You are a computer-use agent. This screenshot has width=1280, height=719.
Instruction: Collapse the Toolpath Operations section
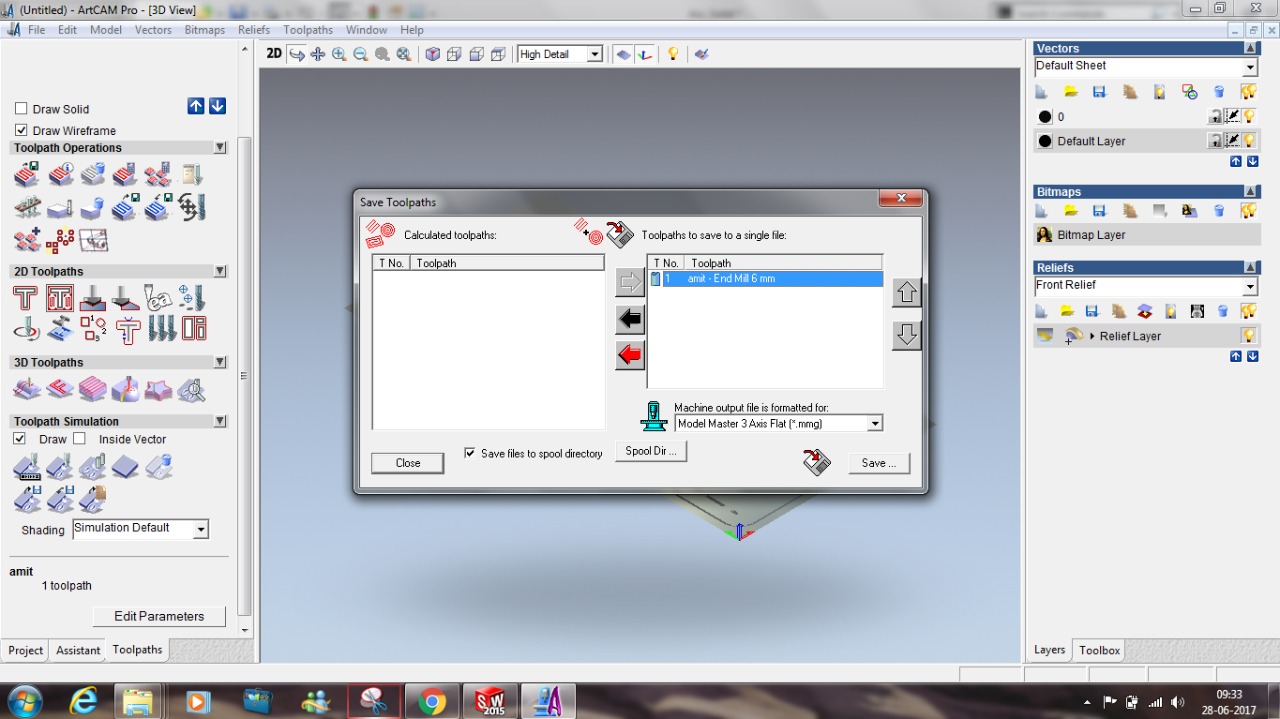(220, 148)
